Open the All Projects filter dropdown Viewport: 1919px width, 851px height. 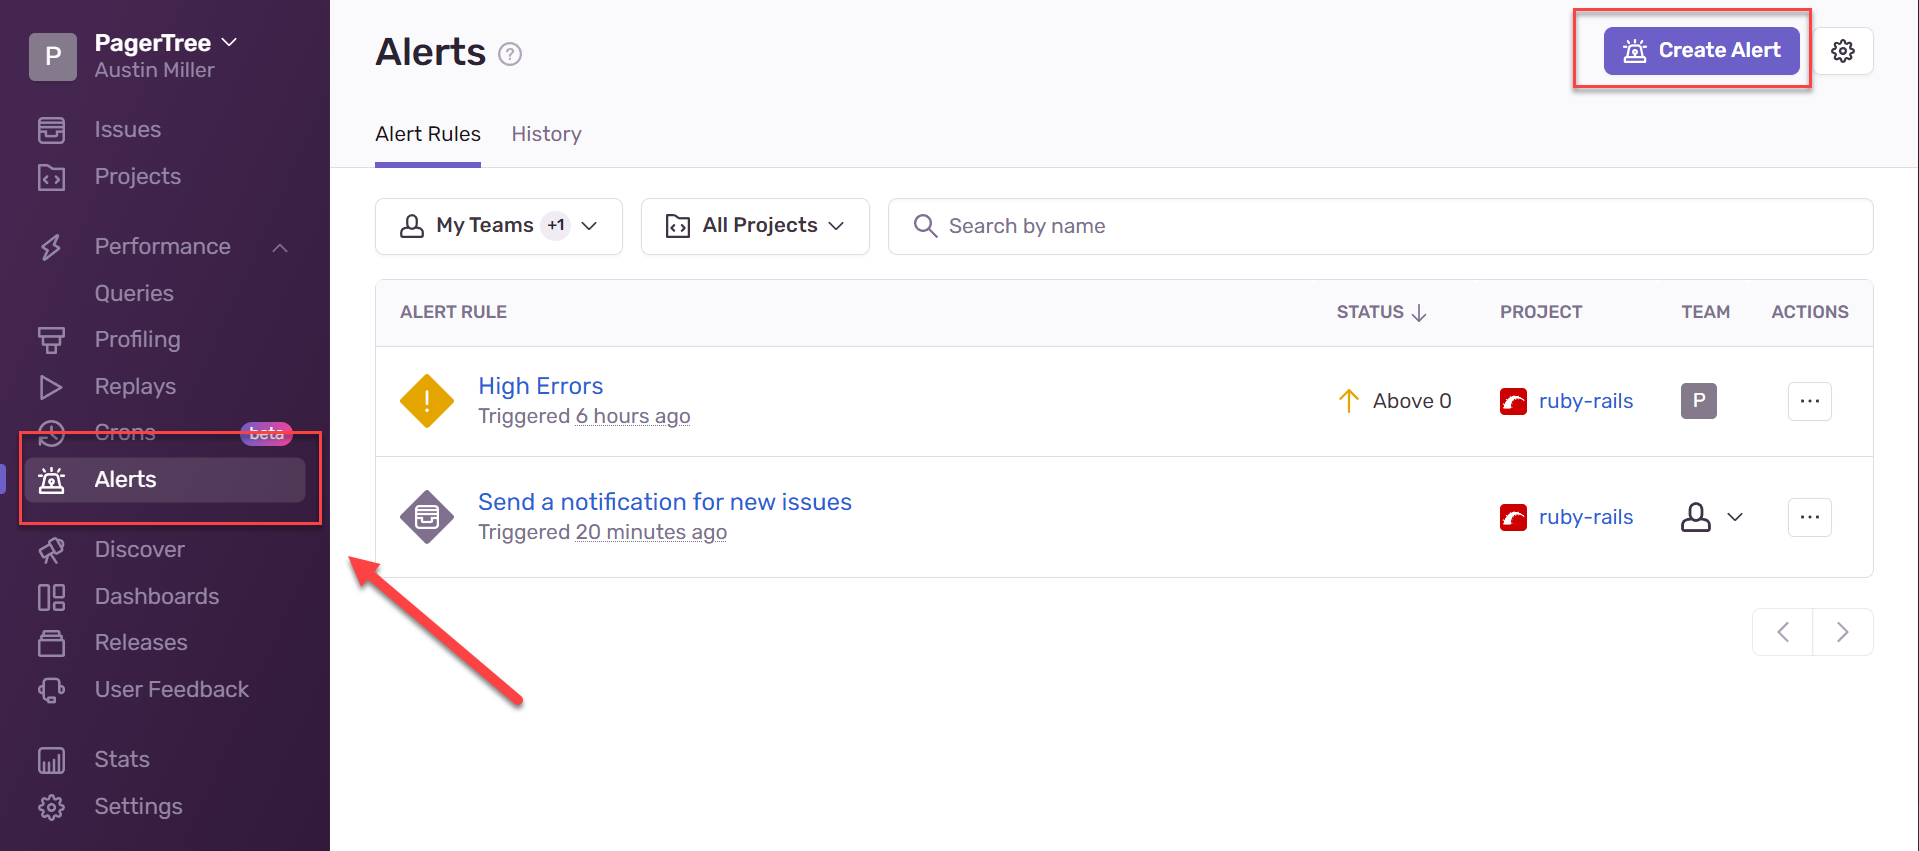point(755,226)
